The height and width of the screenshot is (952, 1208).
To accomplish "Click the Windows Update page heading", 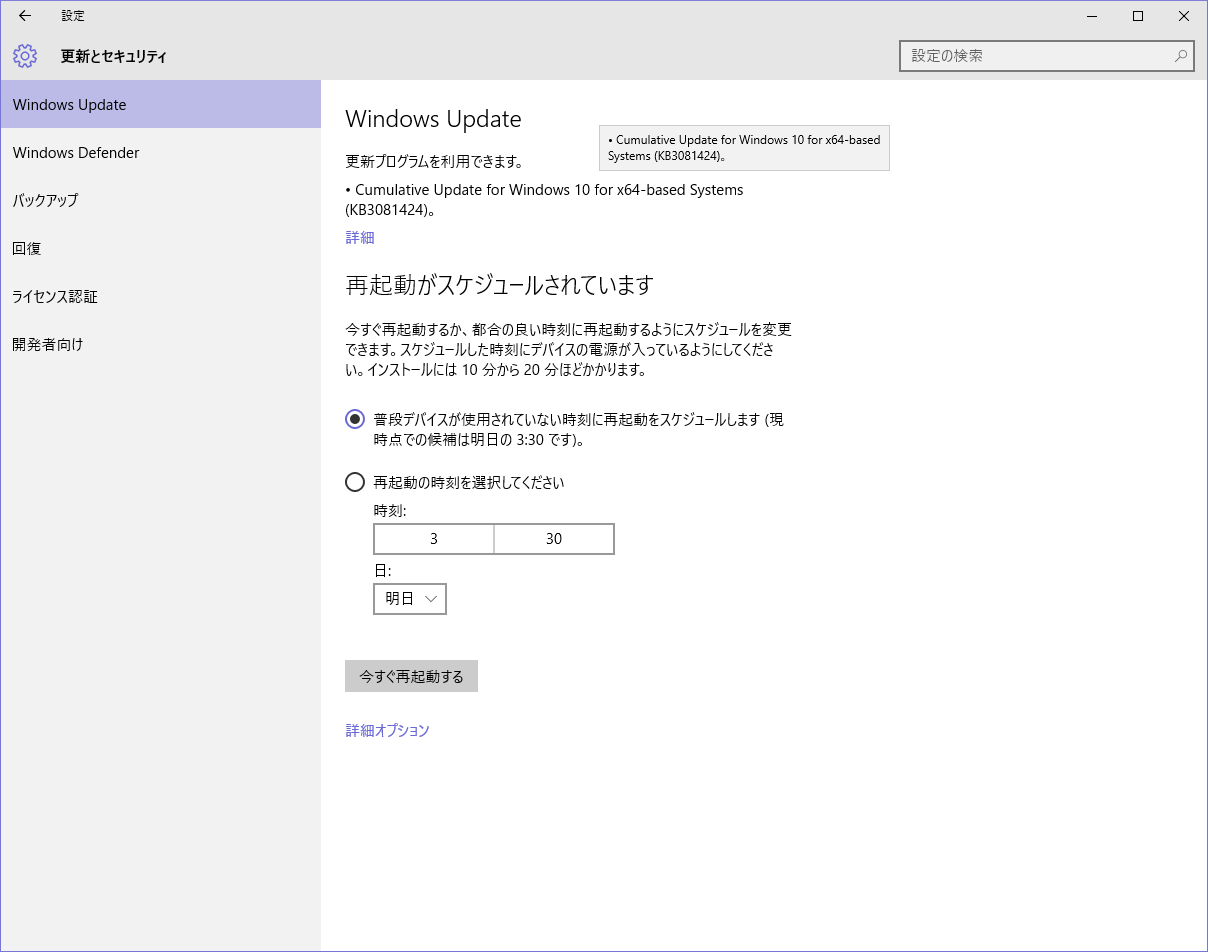I will [434, 119].
